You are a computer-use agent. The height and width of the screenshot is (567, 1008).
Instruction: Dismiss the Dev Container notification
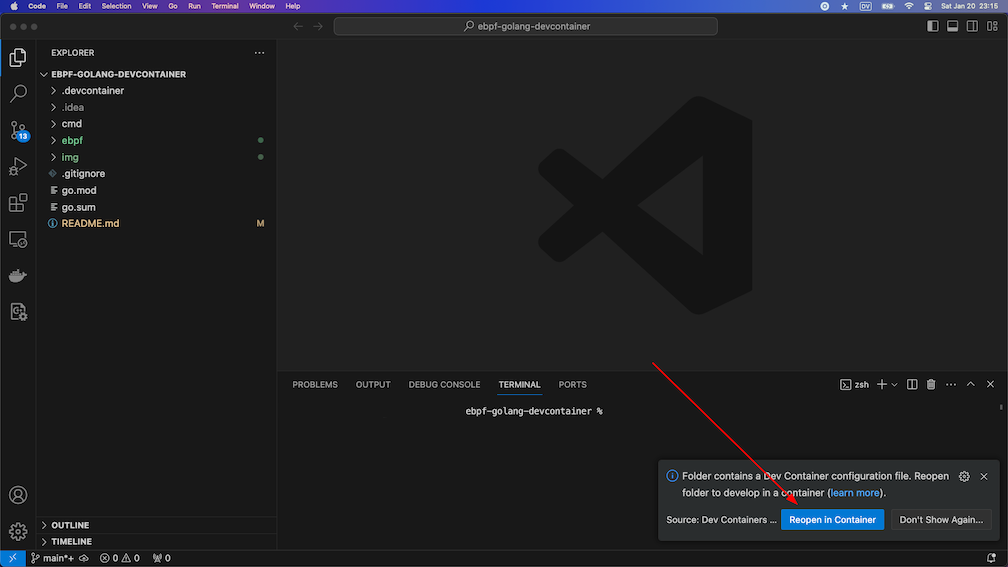tap(984, 476)
